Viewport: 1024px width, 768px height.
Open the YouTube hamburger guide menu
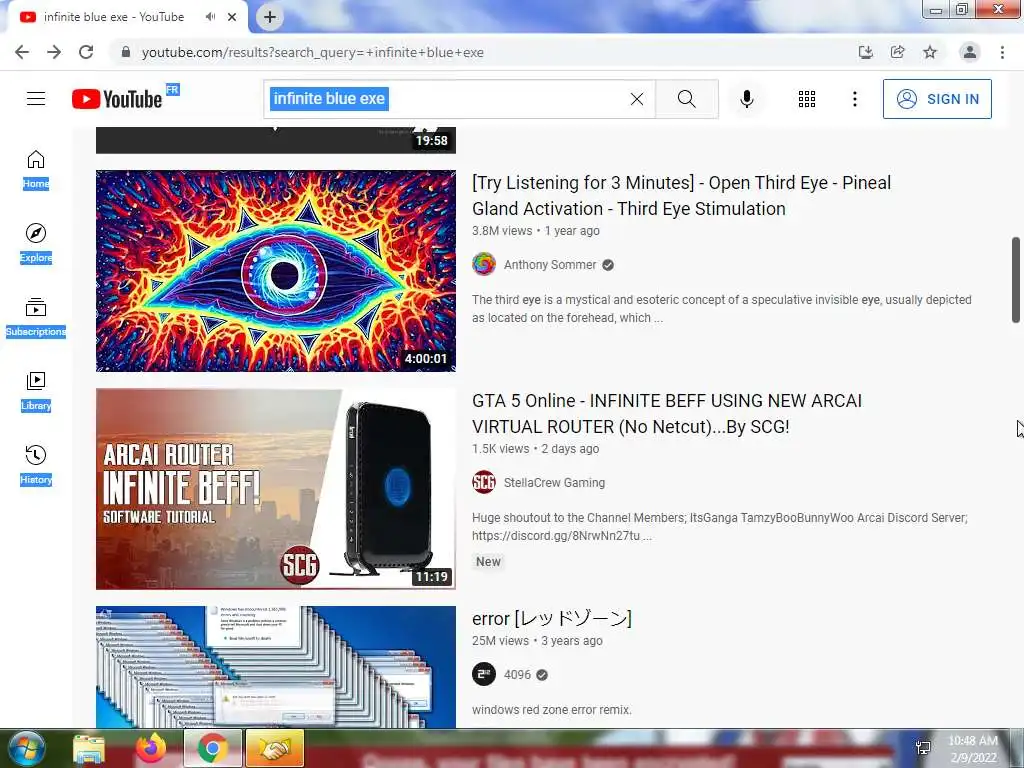pyautogui.click(x=36, y=99)
